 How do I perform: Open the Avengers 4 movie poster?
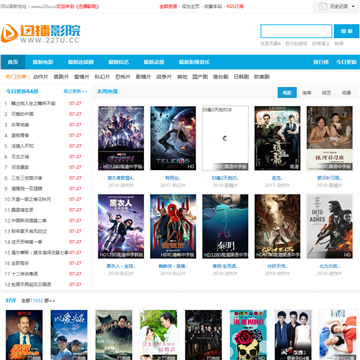121,138
